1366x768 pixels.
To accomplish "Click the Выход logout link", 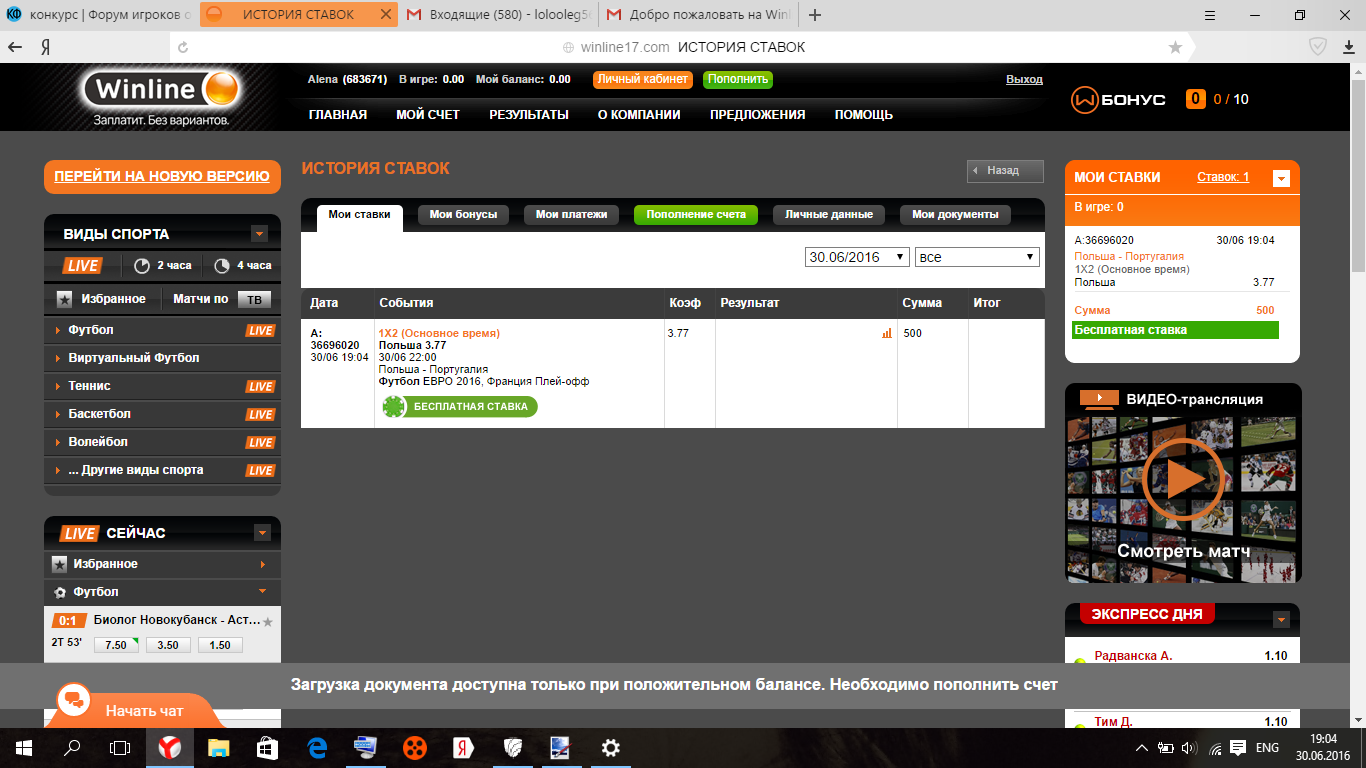I will click(x=1024, y=79).
